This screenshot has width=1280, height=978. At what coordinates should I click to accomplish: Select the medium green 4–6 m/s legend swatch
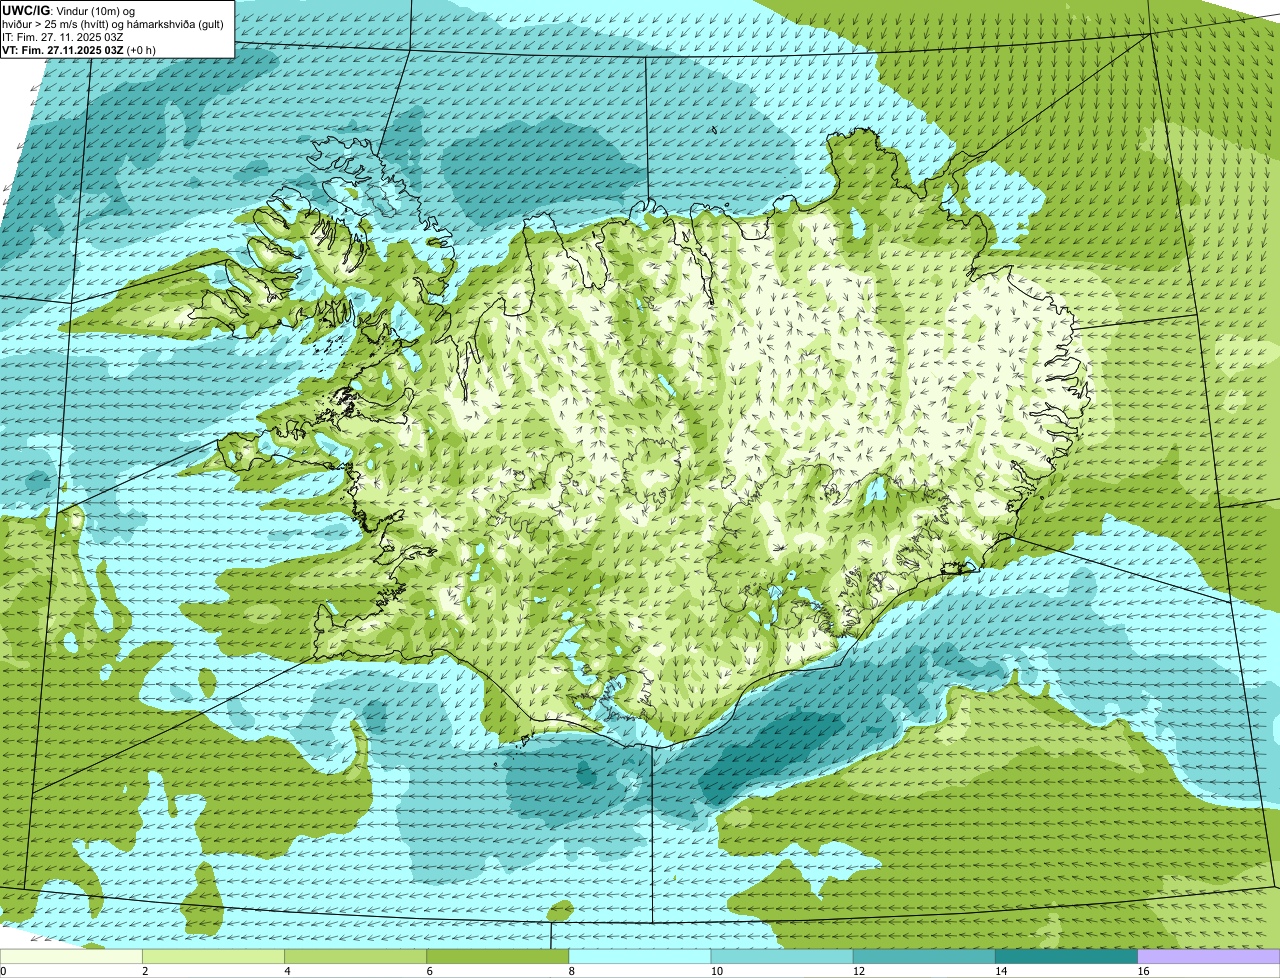tap(355, 956)
